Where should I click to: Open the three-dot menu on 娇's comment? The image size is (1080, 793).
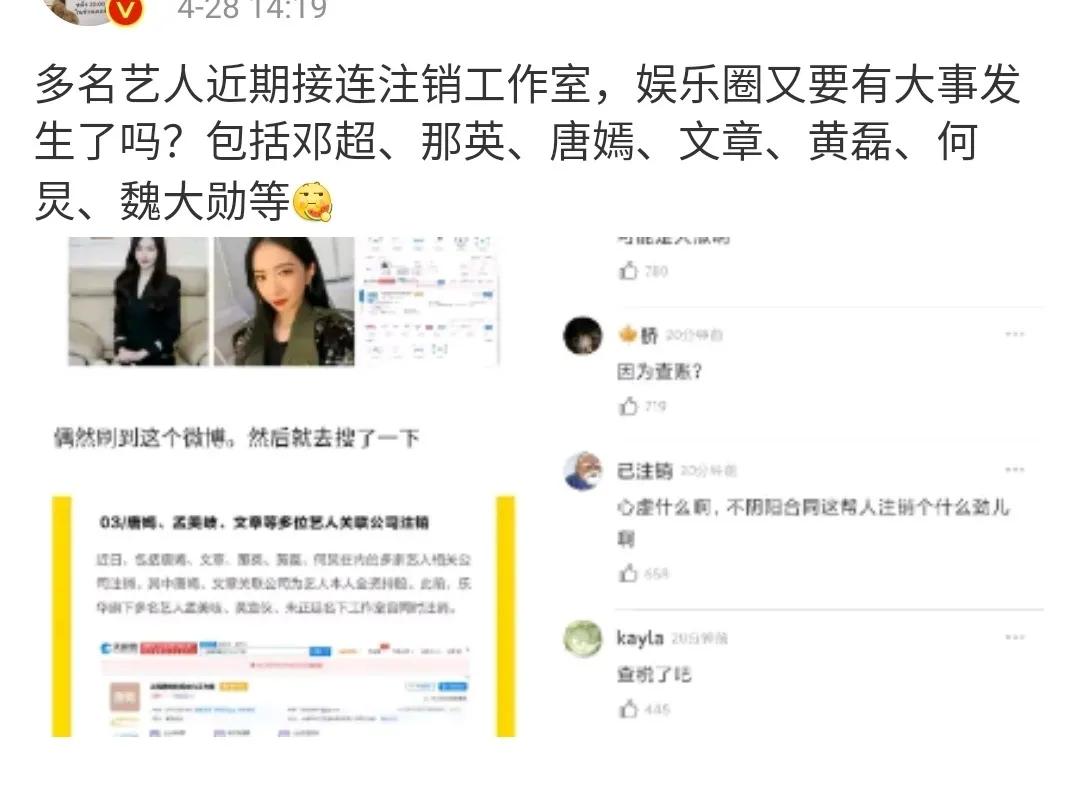coord(1015,334)
